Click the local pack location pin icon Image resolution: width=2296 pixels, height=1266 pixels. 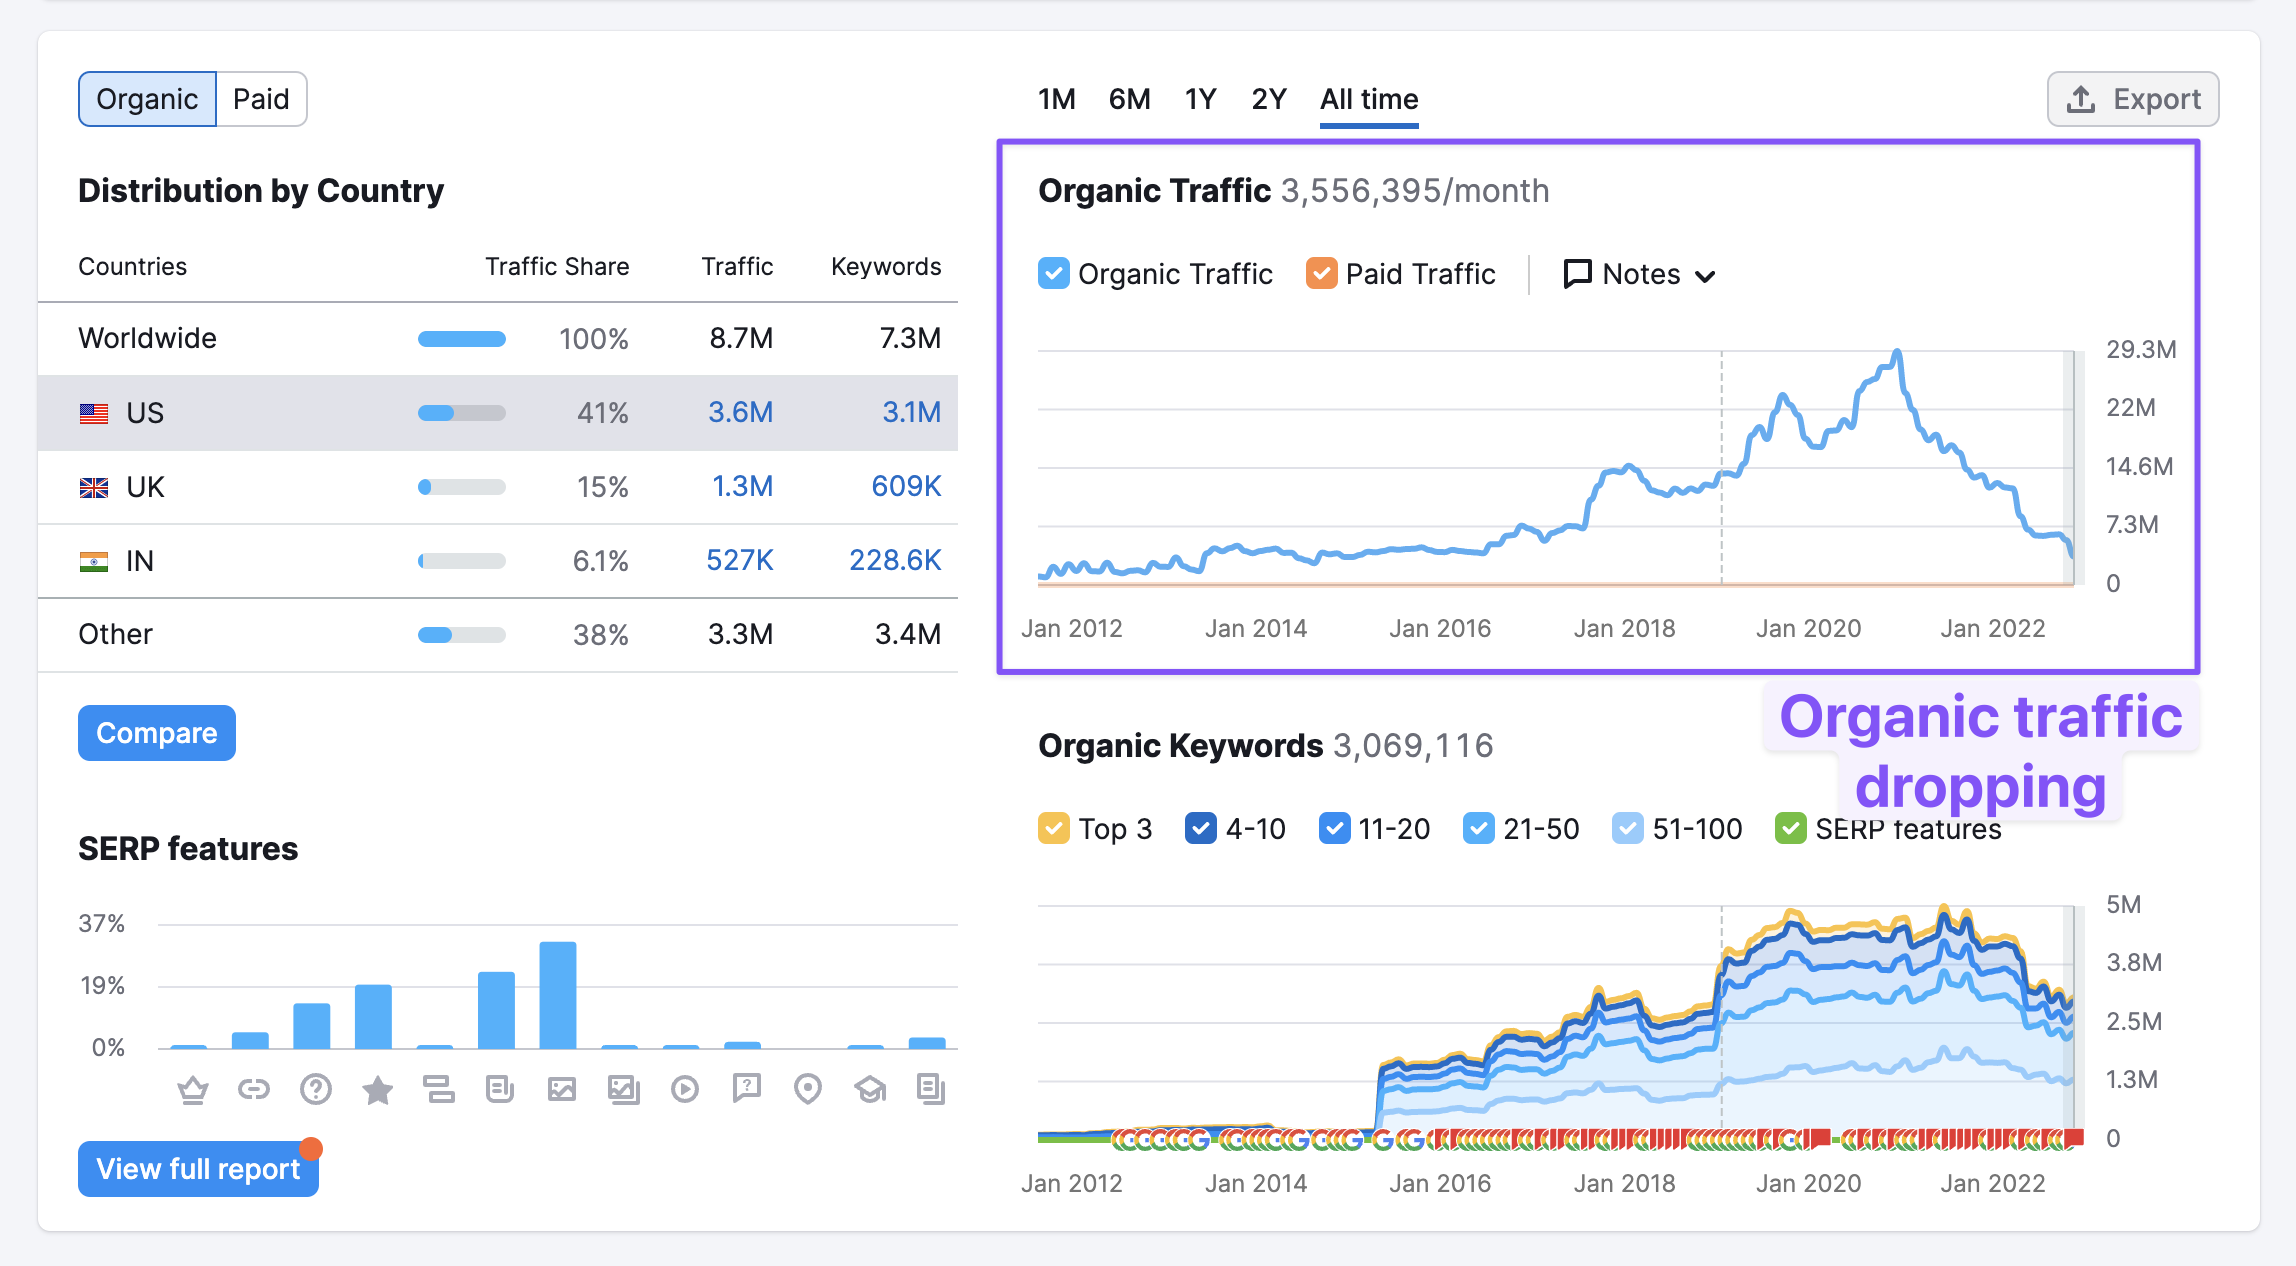coord(808,1089)
